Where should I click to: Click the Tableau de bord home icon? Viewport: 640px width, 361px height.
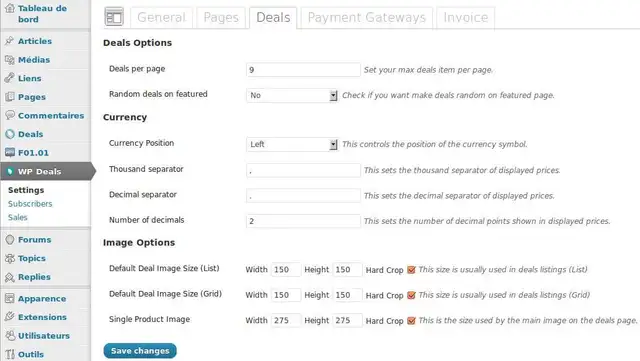click(10, 8)
